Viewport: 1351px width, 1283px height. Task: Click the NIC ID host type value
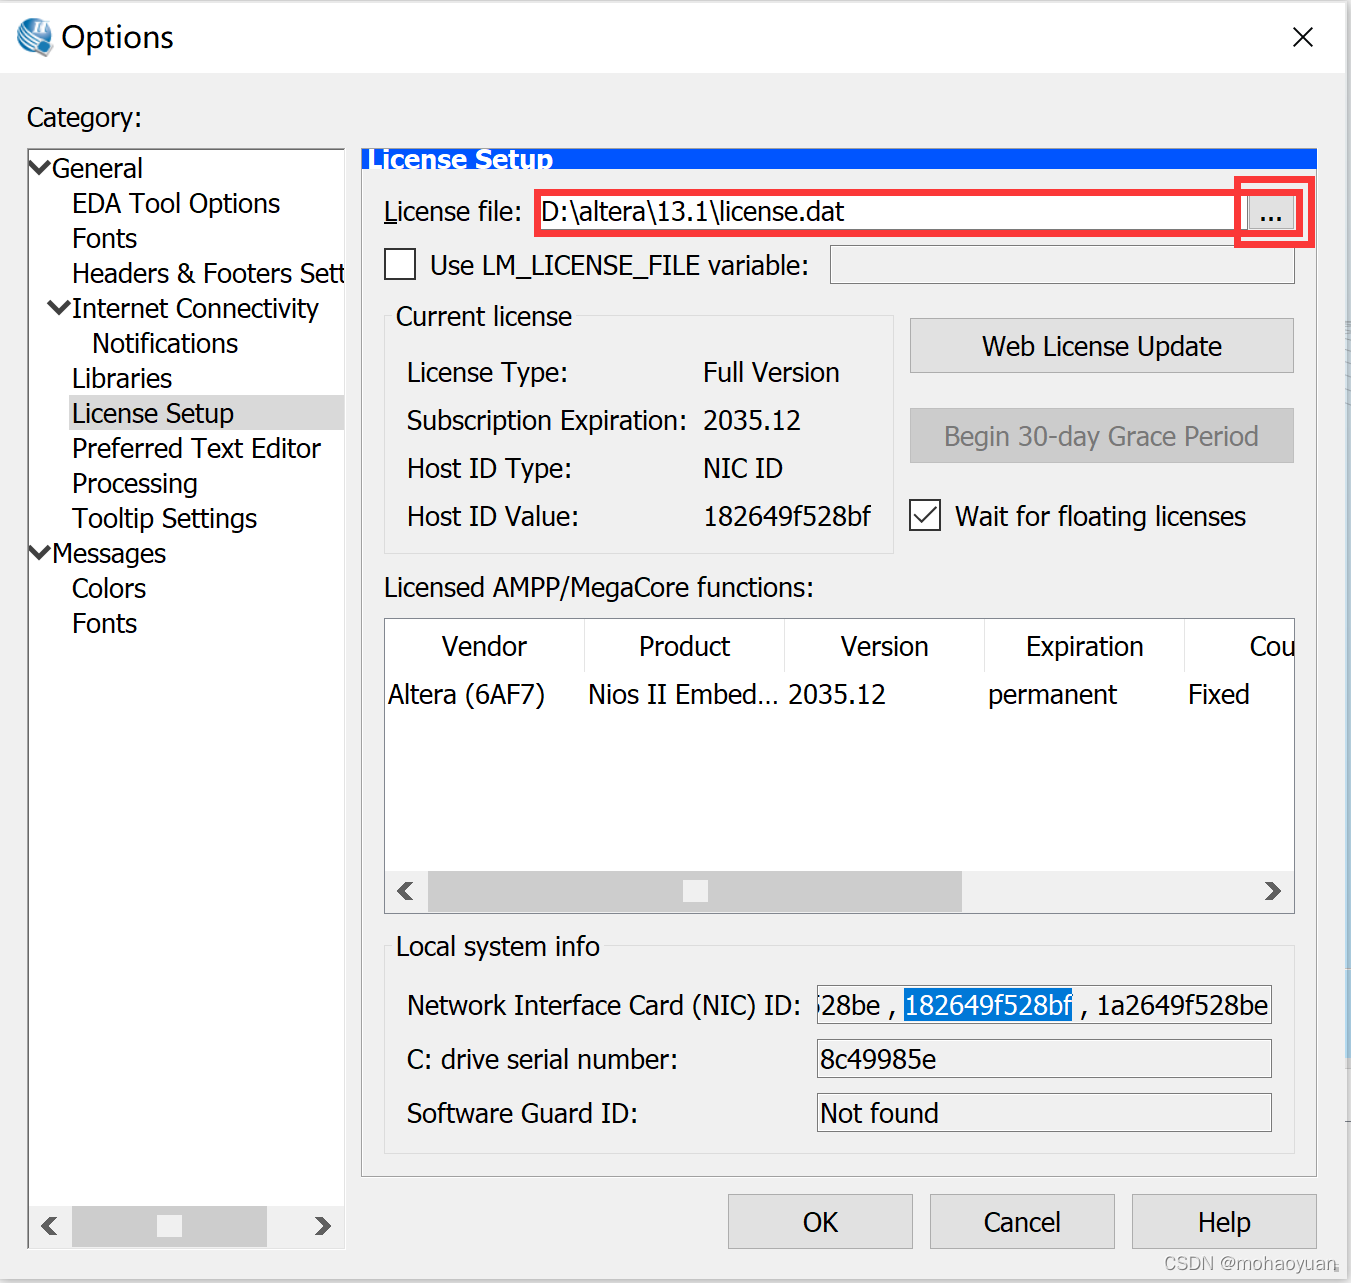[743, 469]
